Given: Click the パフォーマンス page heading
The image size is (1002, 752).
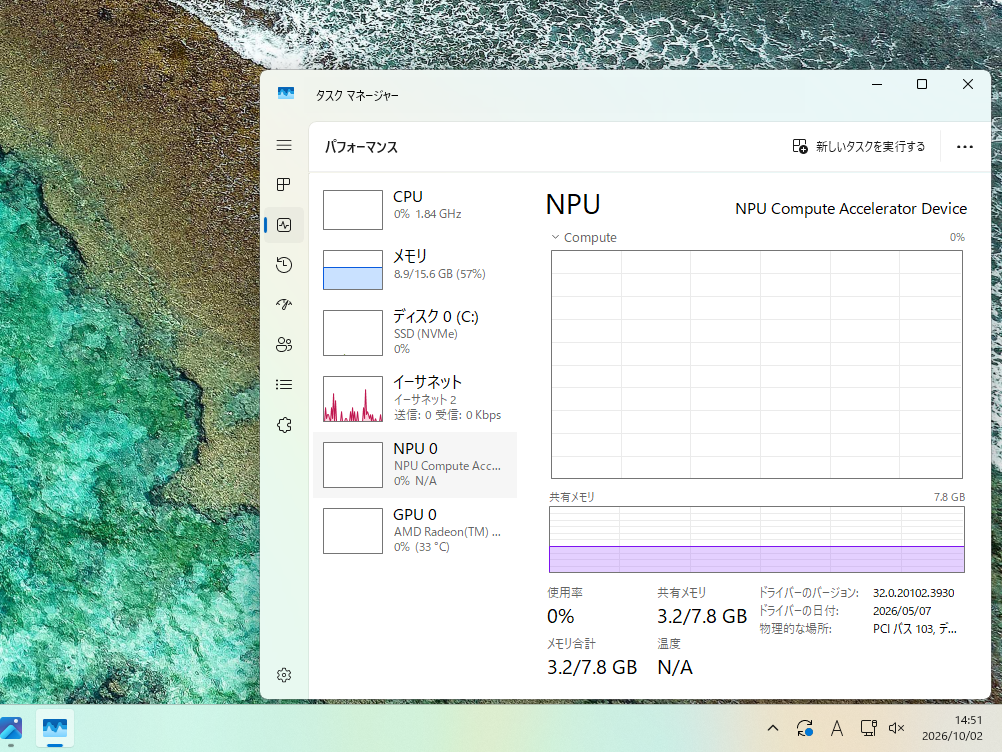Looking at the screenshot, I should tap(361, 147).
